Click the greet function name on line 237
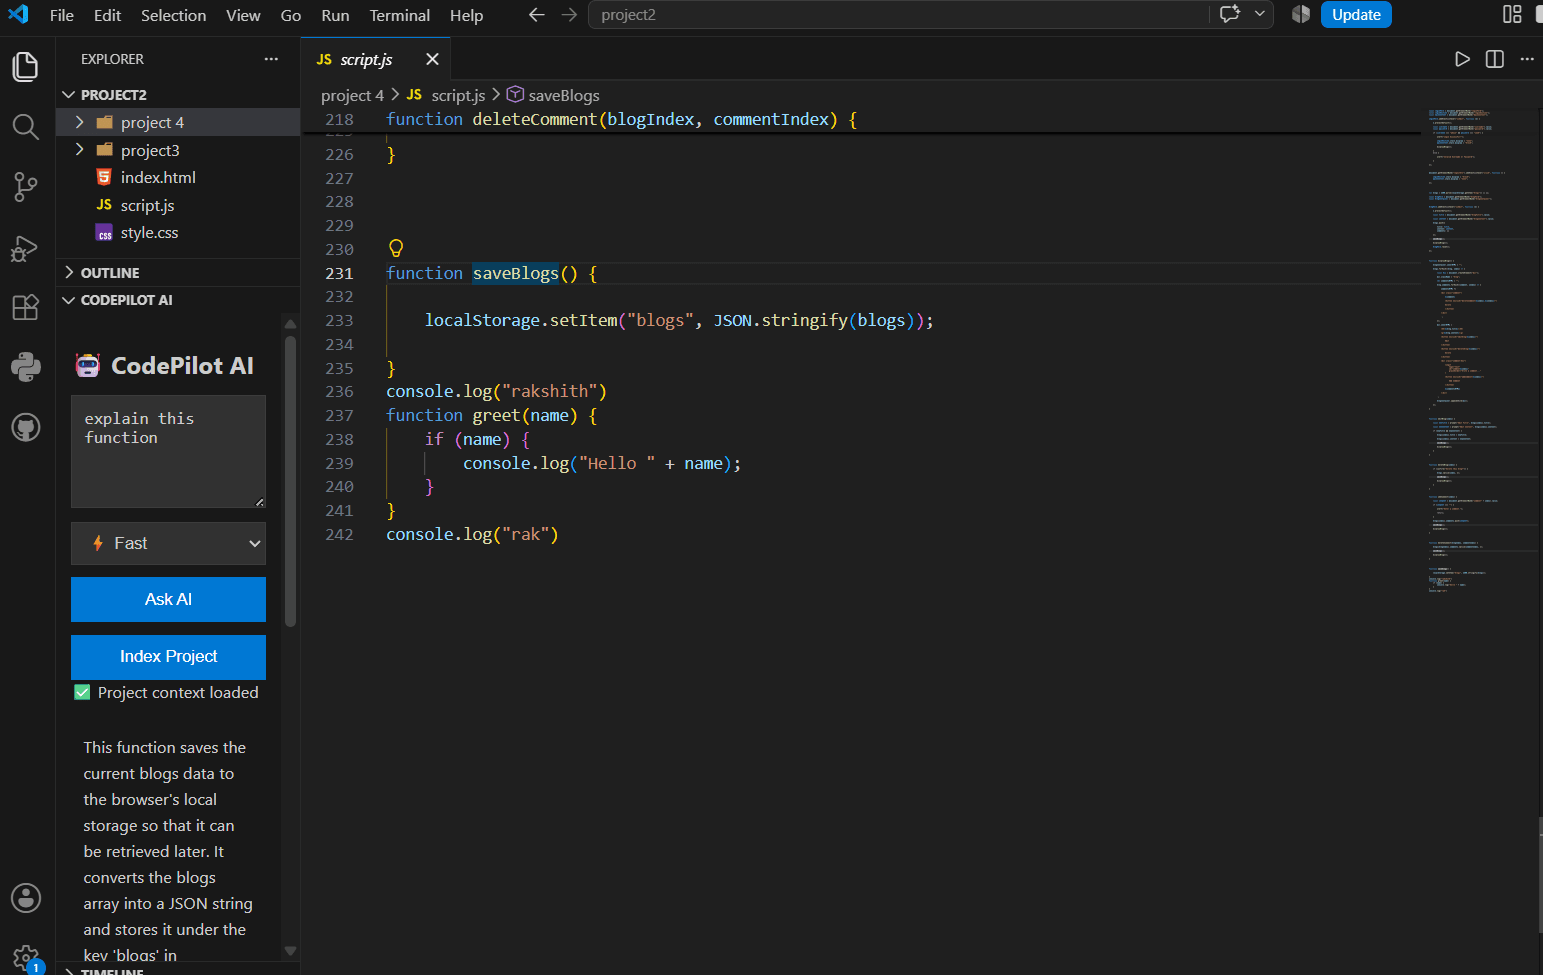Image resolution: width=1543 pixels, height=975 pixels. click(496, 415)
